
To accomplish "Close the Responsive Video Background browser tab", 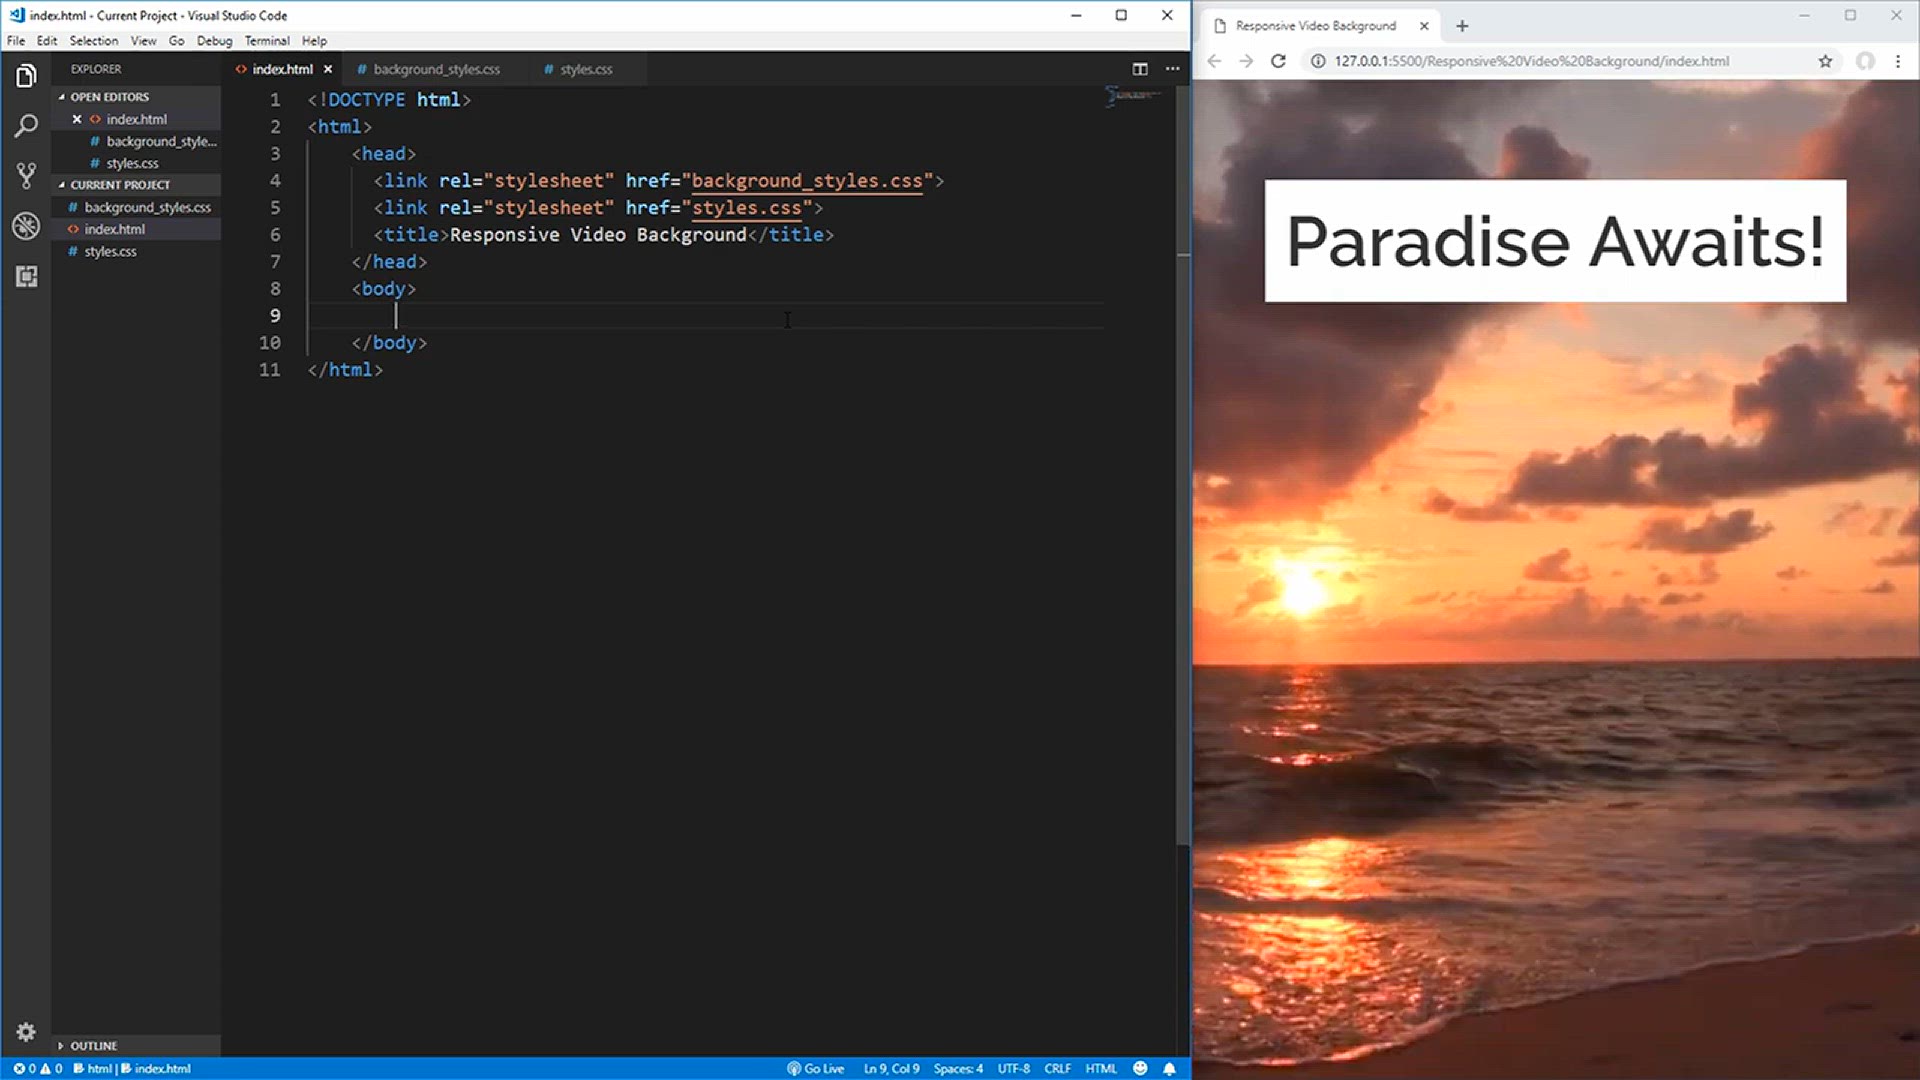I will click(1424, 26).
